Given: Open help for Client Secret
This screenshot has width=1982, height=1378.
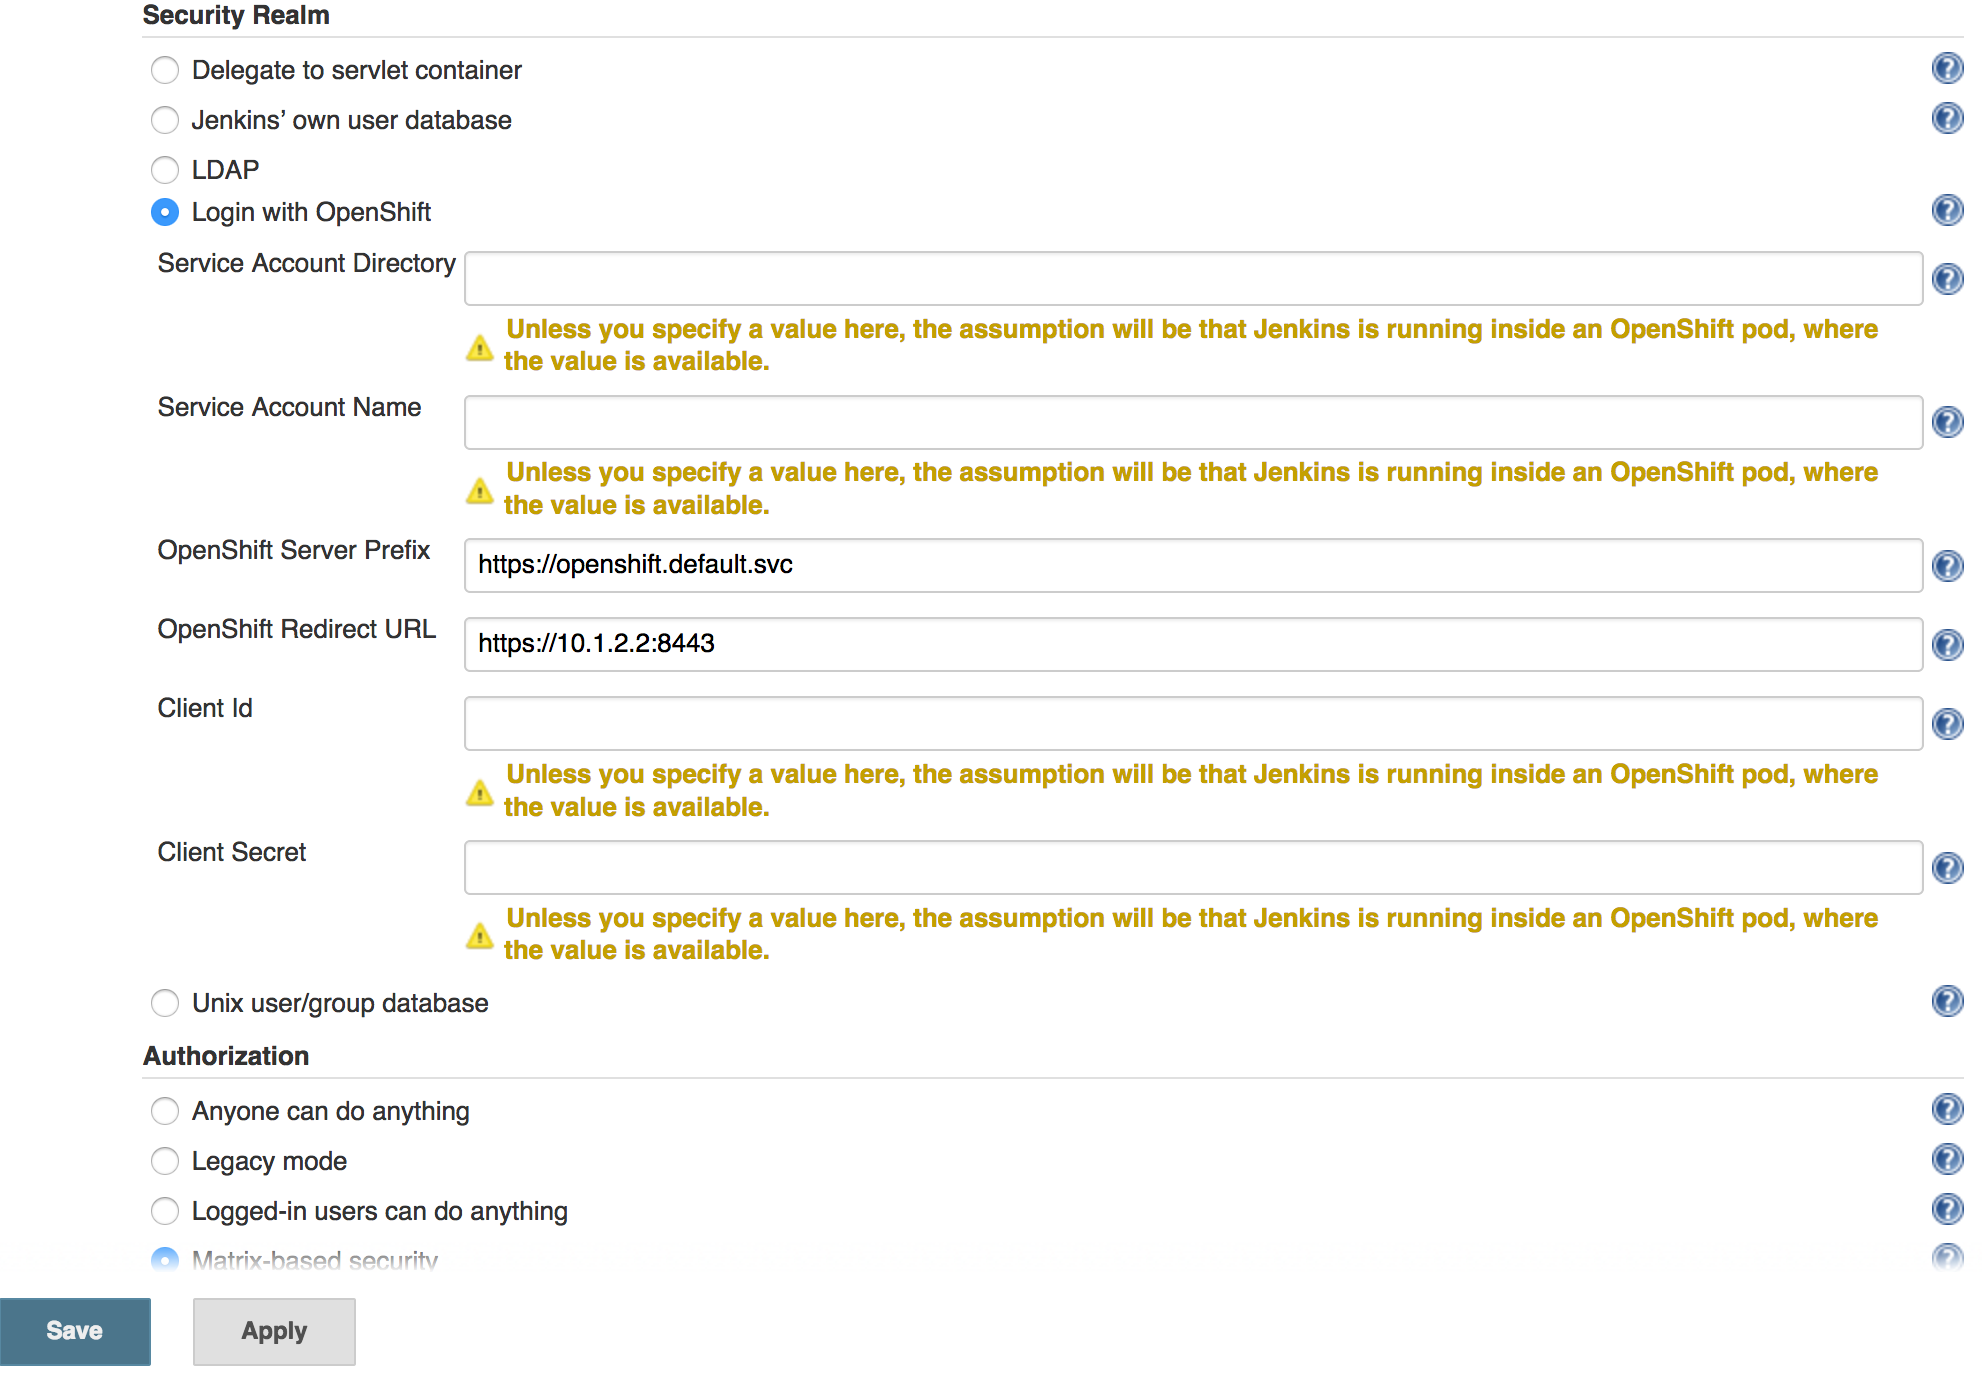Looking at the screenshot, I should point(1948,868).
